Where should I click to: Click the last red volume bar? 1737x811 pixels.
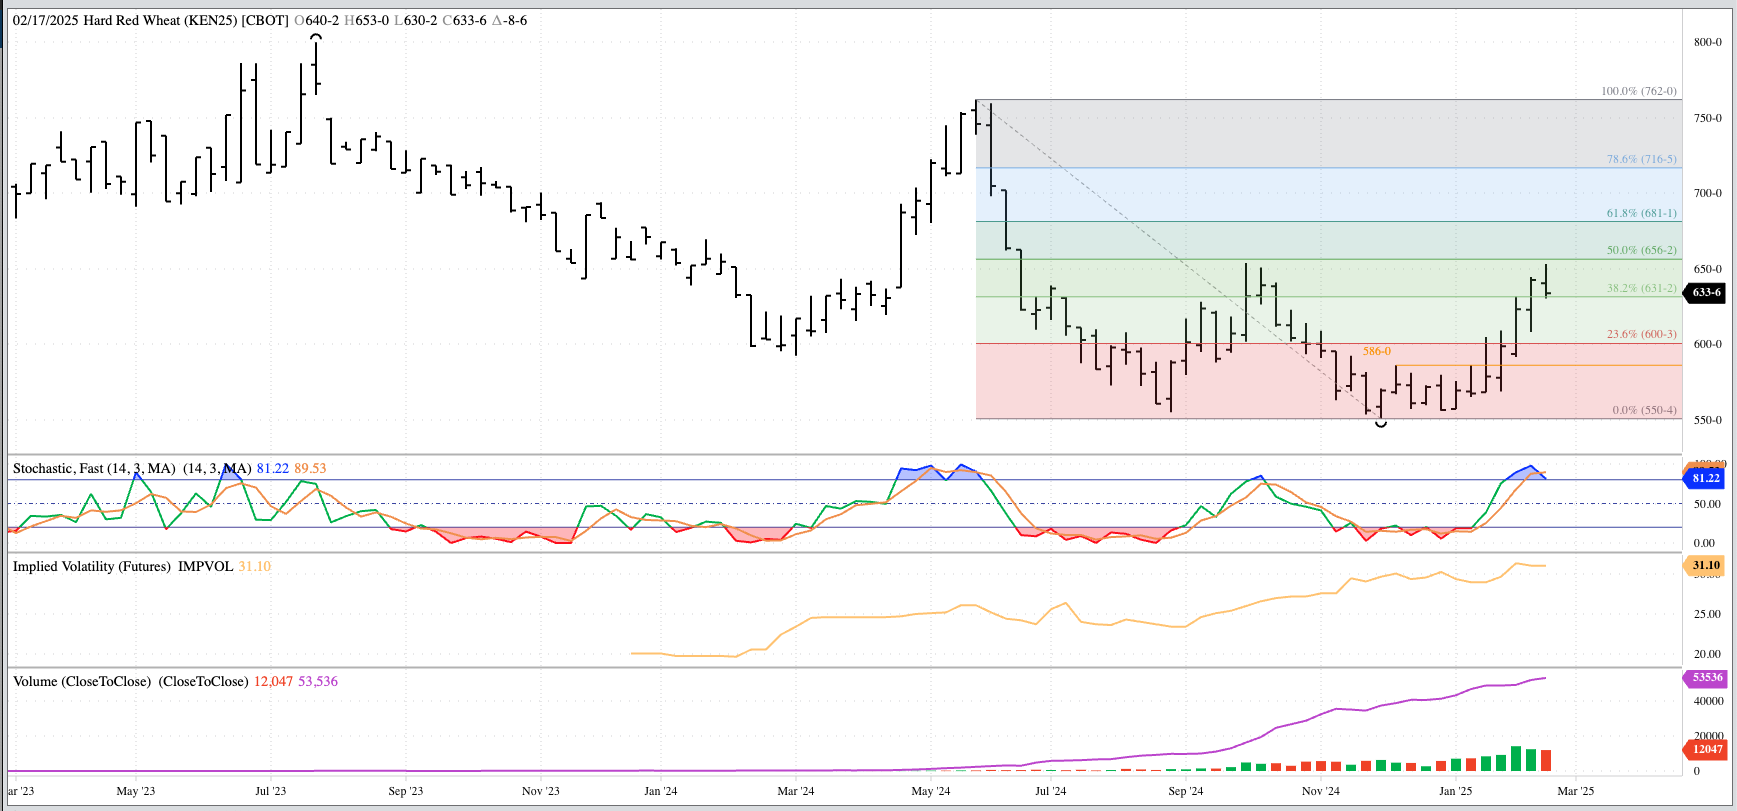pyautogui.click(x=1546, y=760)
